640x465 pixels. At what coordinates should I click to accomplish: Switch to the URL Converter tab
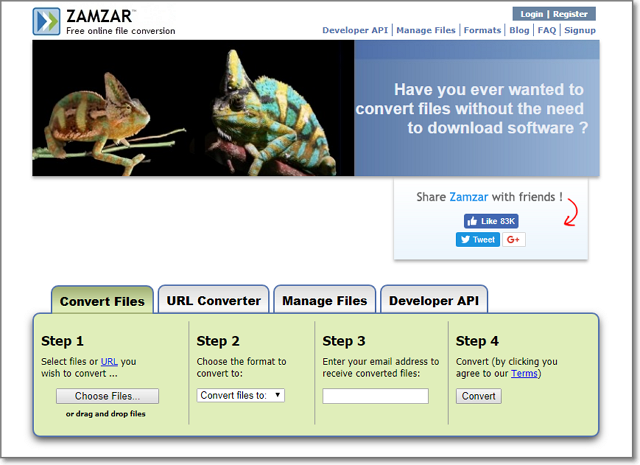tap(213, 300)
